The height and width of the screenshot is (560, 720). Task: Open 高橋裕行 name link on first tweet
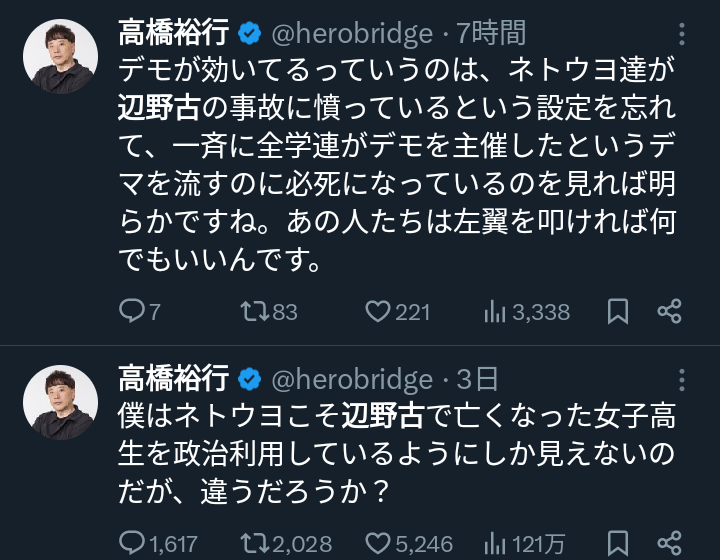coord(174,33)
